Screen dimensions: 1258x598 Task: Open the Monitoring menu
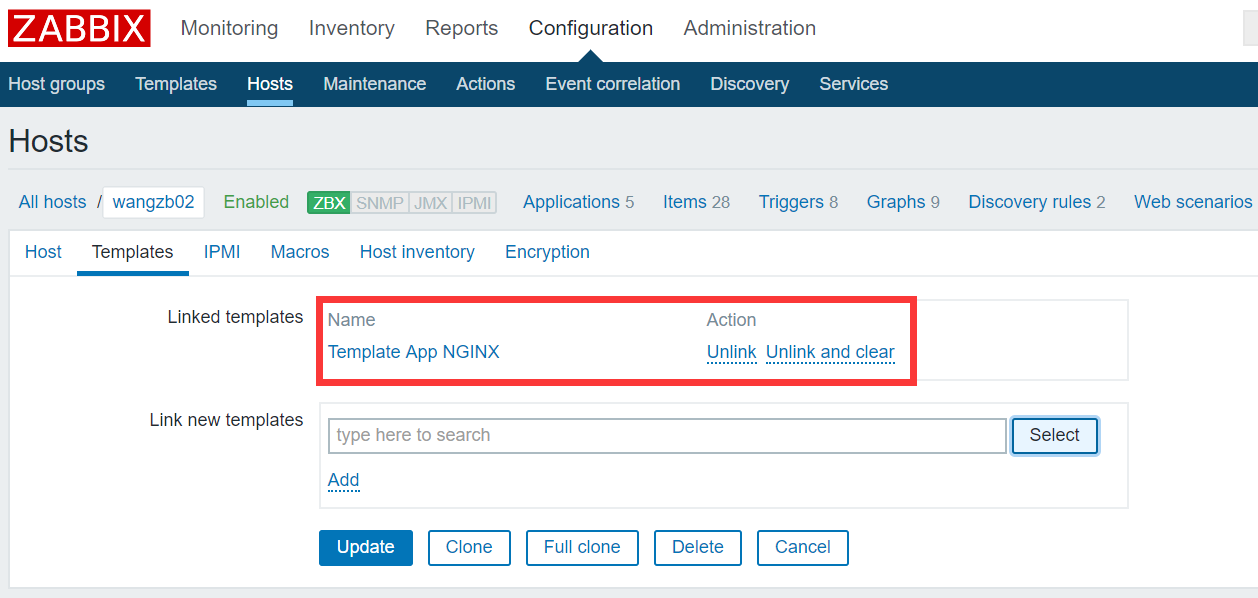click(x=229, y=28)
